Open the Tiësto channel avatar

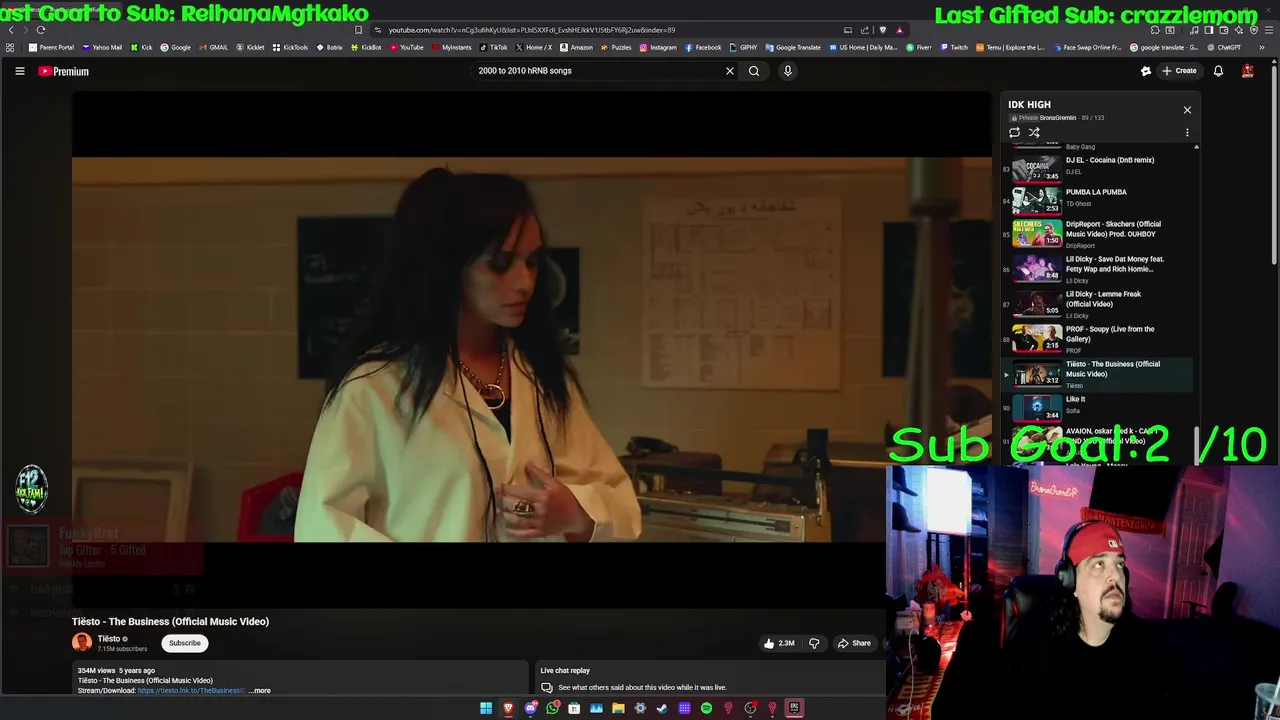click(82, 643)
